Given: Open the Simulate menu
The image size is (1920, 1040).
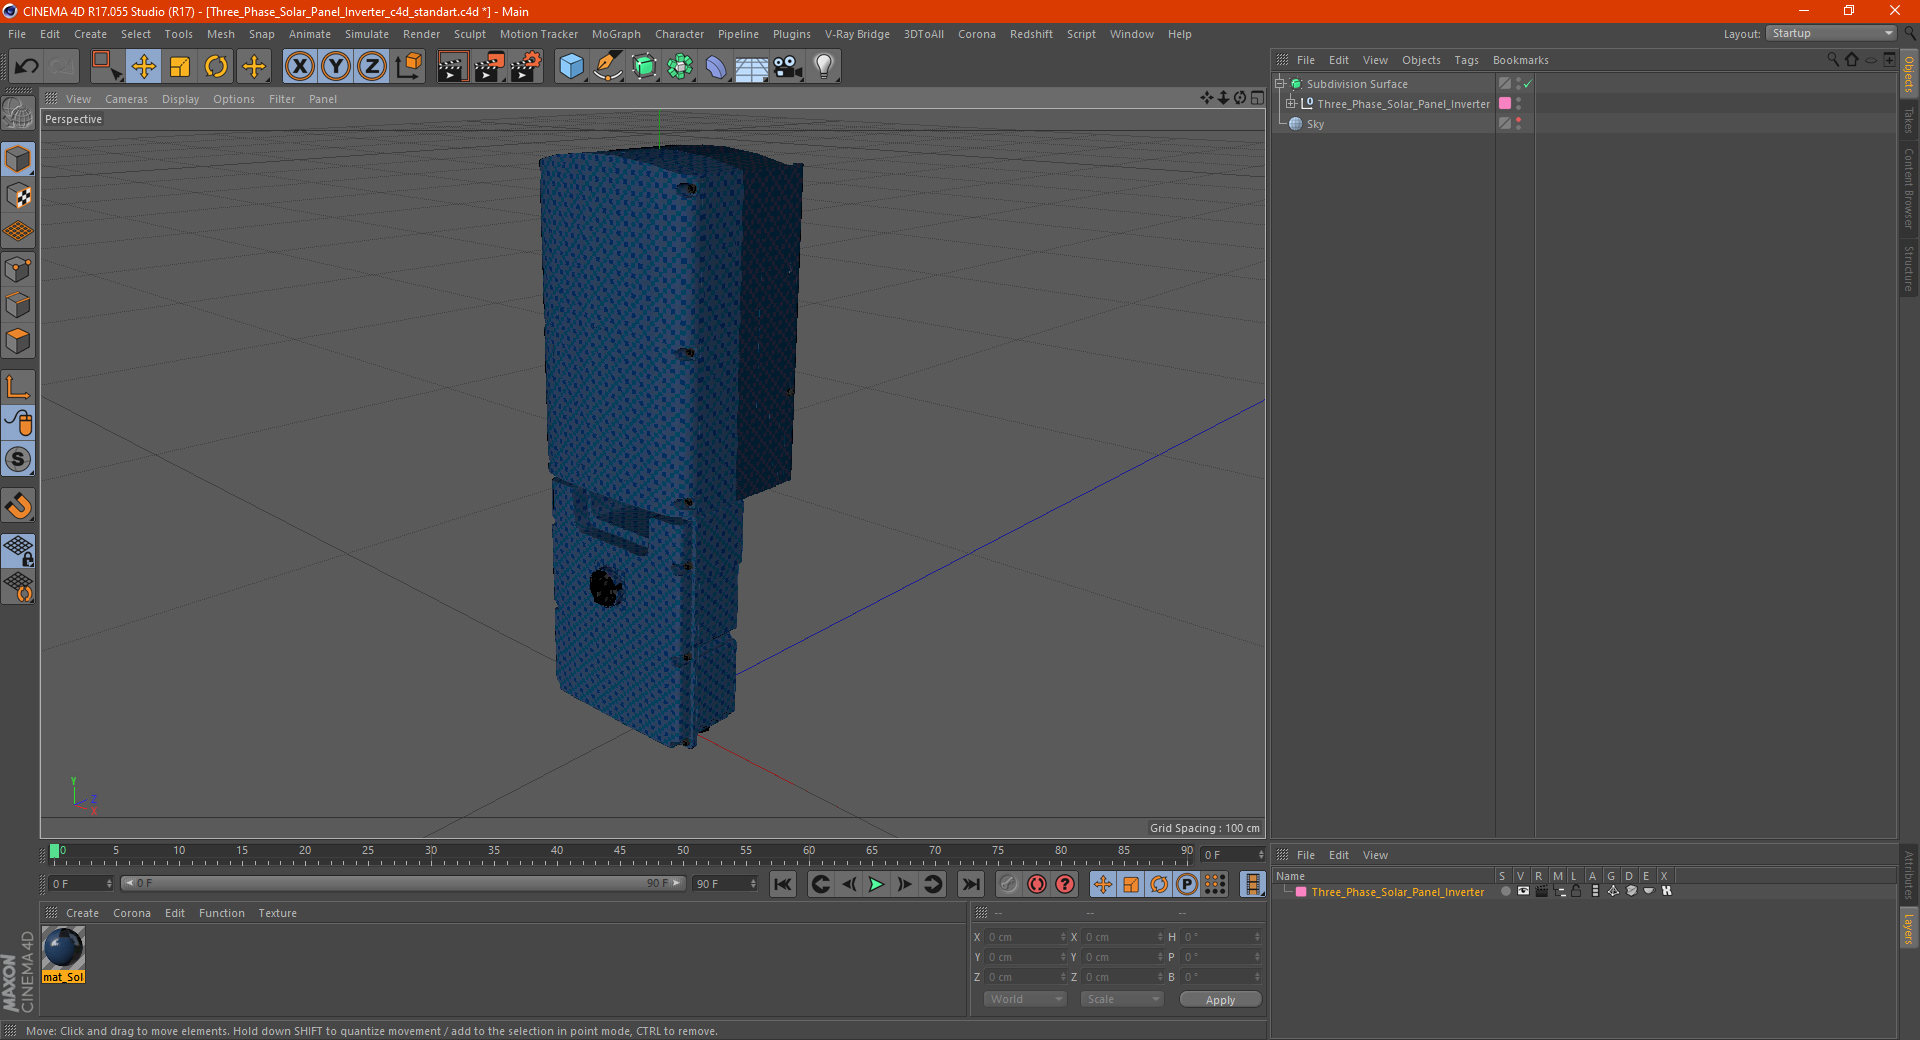Looking at the screenshot, I should [366, 34].
